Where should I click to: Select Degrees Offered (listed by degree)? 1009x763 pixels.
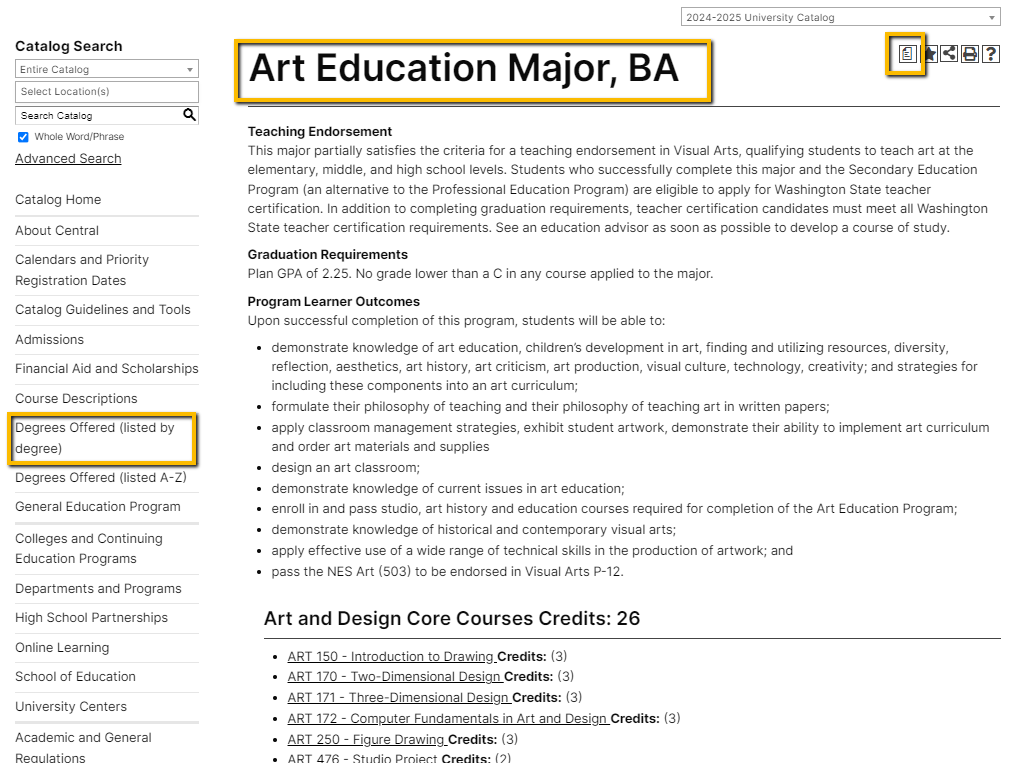[x=95, y=438]
